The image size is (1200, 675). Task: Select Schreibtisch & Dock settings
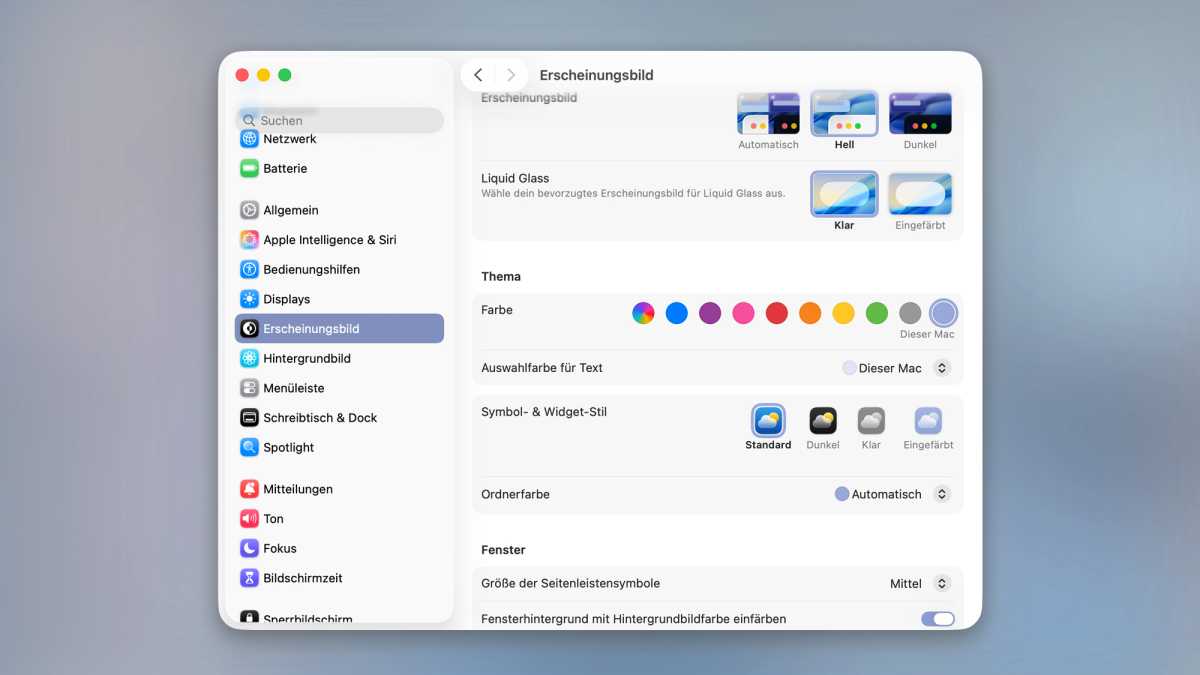click(322, 417)
